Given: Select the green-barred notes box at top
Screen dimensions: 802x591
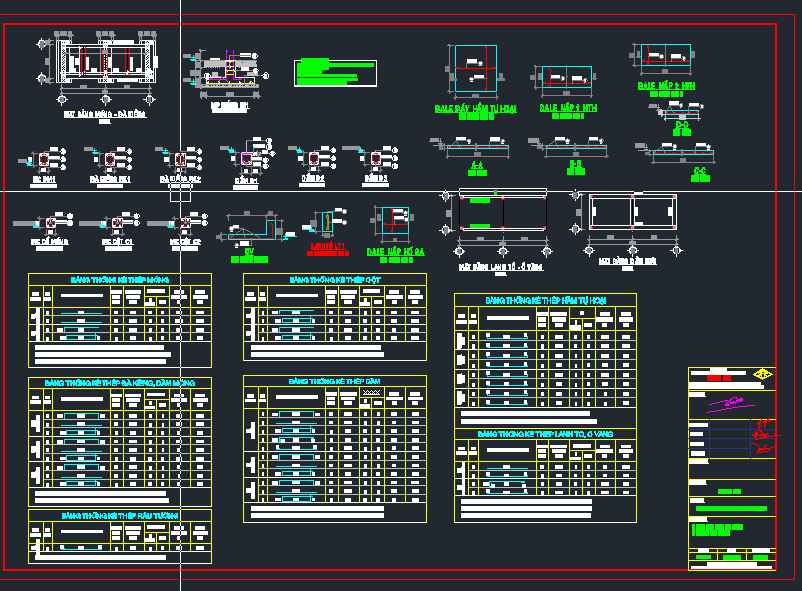Looking at the screenshot, I should [335, 73].
